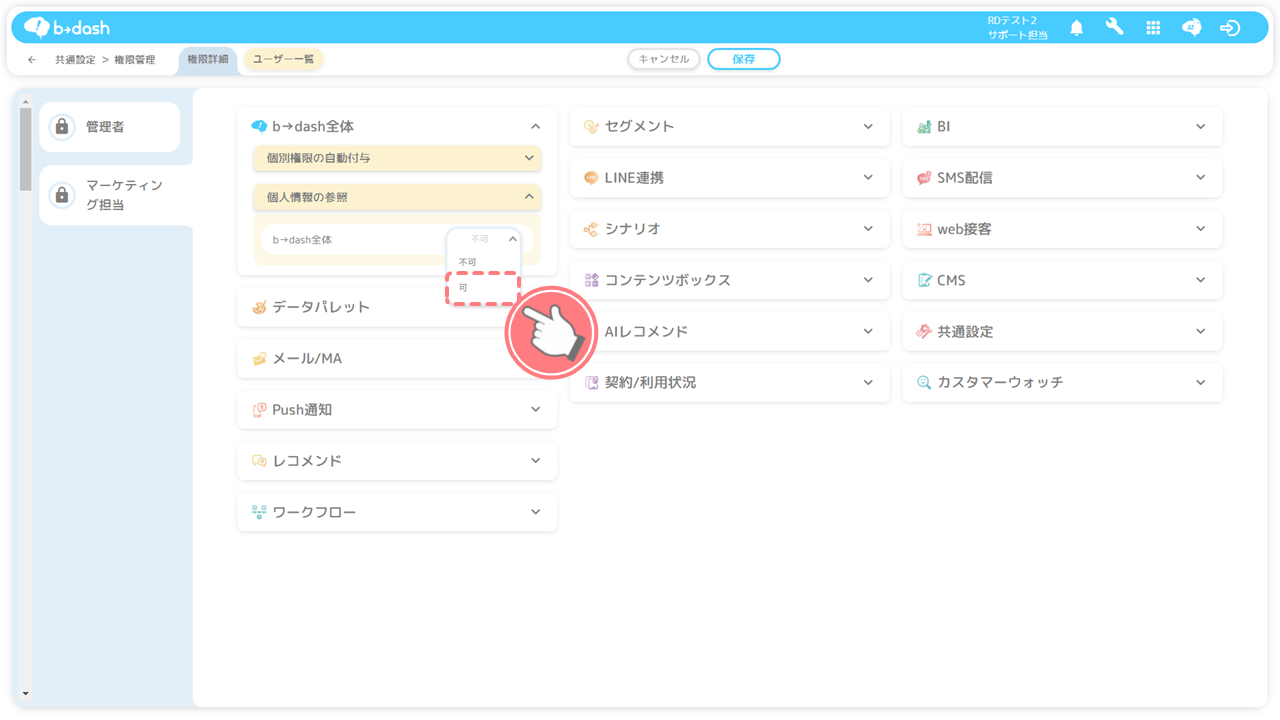Switch to the 権限詳細 tab
Screen dimensions: 1280x720
click(208, 60)
